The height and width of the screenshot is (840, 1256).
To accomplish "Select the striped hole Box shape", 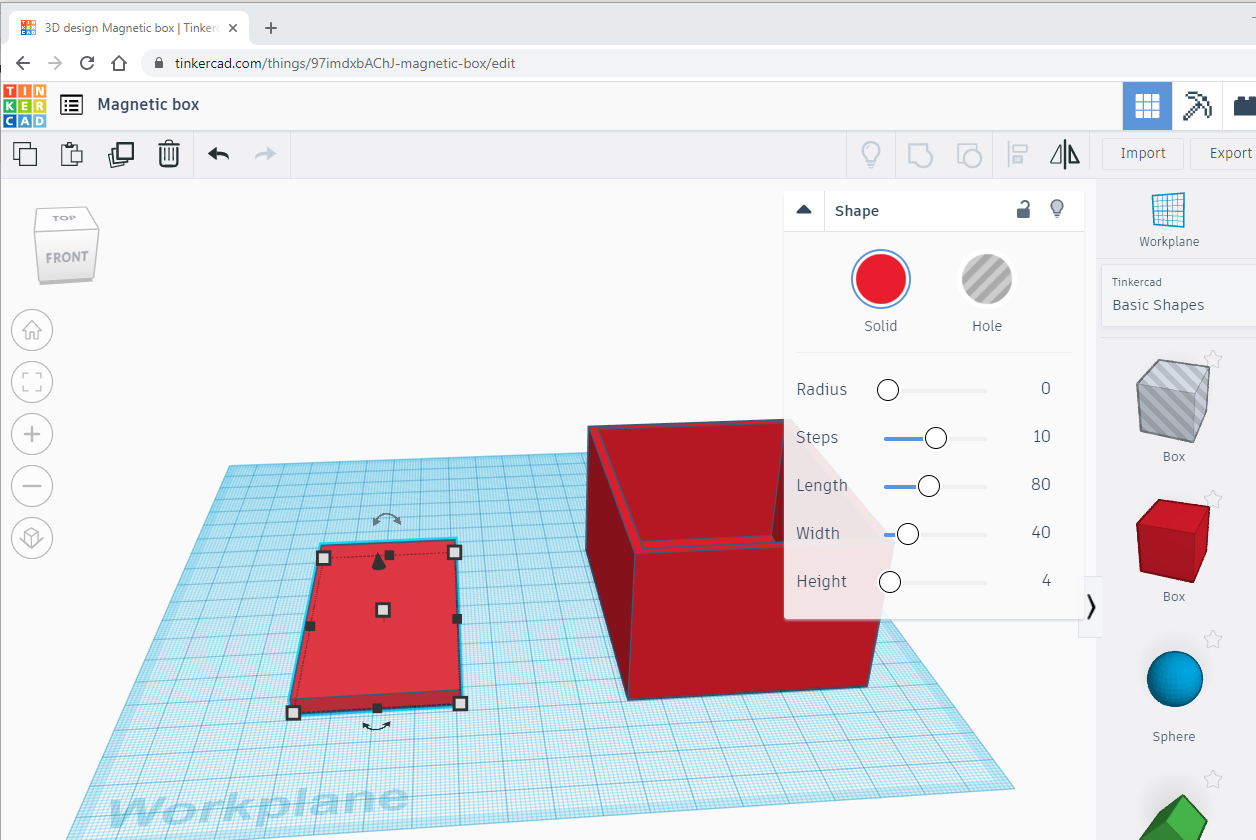I will click(x=1173, y=401).
